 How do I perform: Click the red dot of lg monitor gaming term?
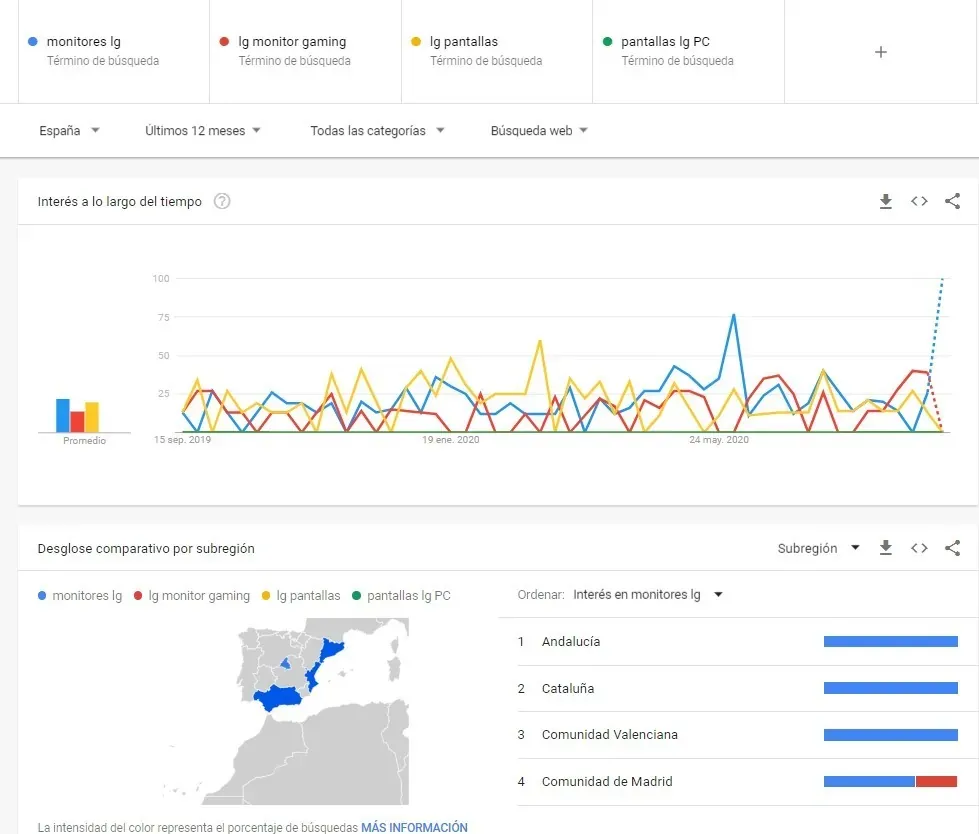point(224,41)
